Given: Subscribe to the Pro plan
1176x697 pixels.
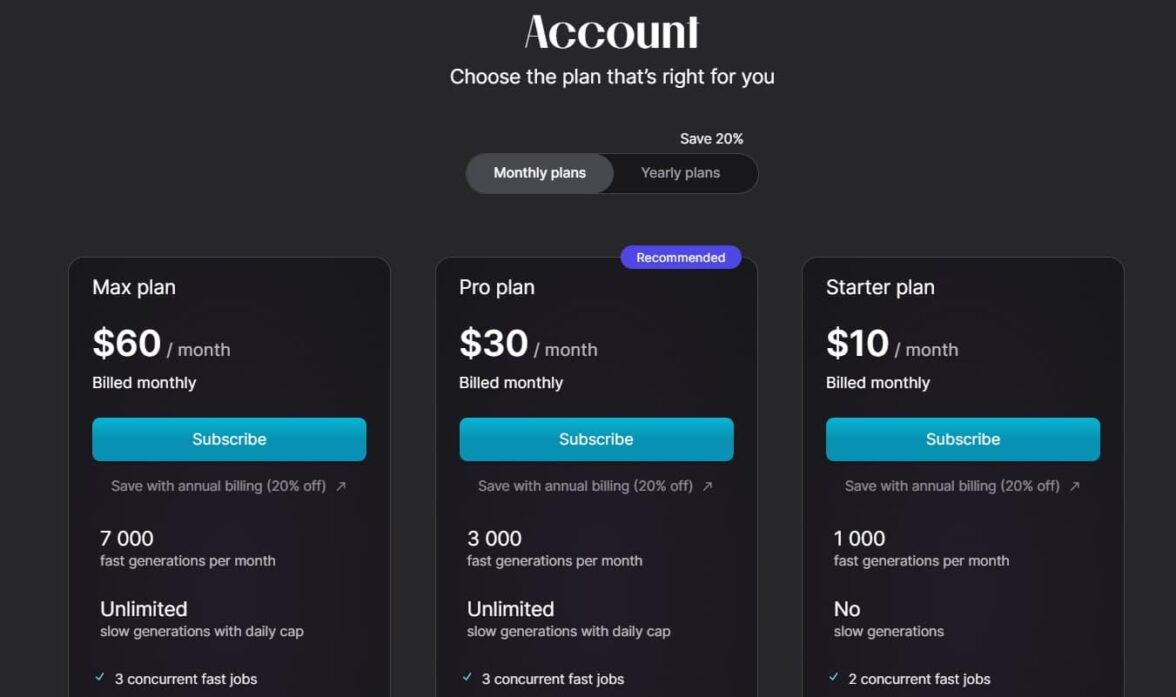Looking at the screenshot, I should (596, 439).
